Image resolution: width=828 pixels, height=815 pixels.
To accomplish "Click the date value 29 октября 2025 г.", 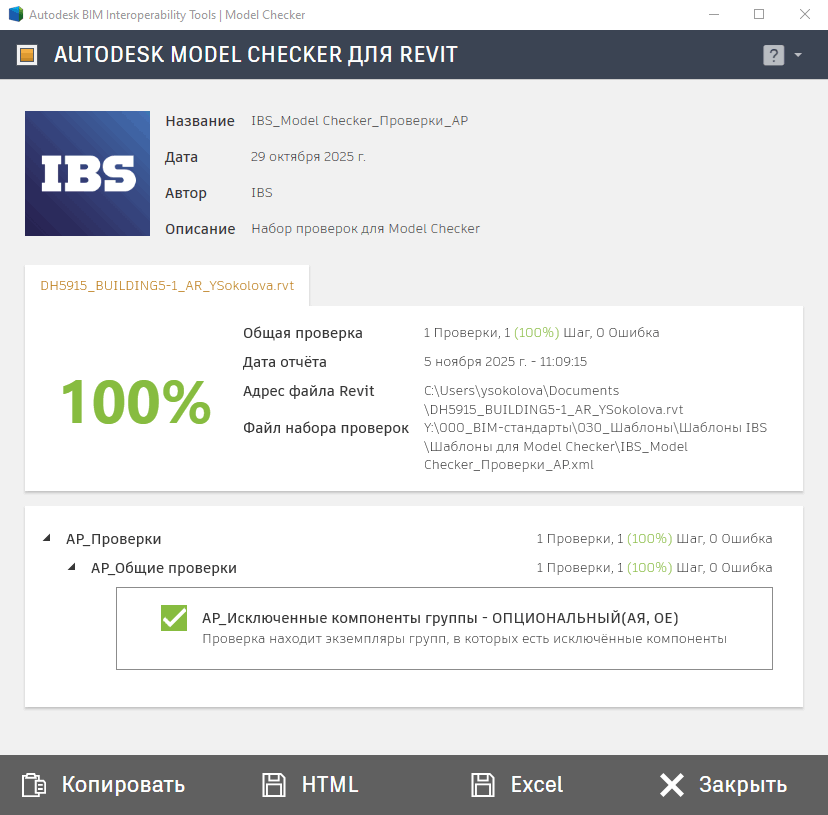I will click(308, 156).
